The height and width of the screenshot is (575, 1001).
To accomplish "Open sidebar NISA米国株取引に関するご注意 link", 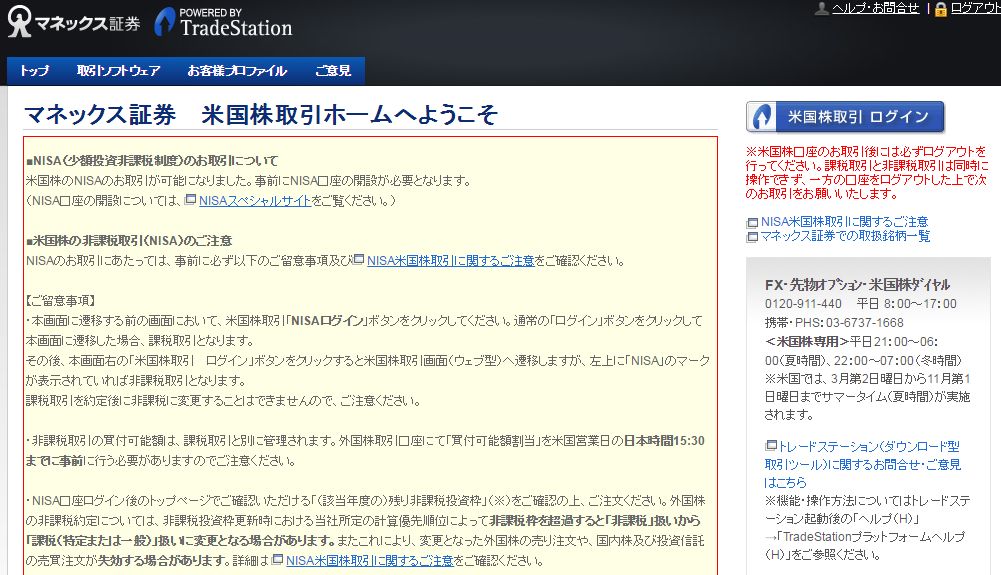I will (x=844, y=221).
